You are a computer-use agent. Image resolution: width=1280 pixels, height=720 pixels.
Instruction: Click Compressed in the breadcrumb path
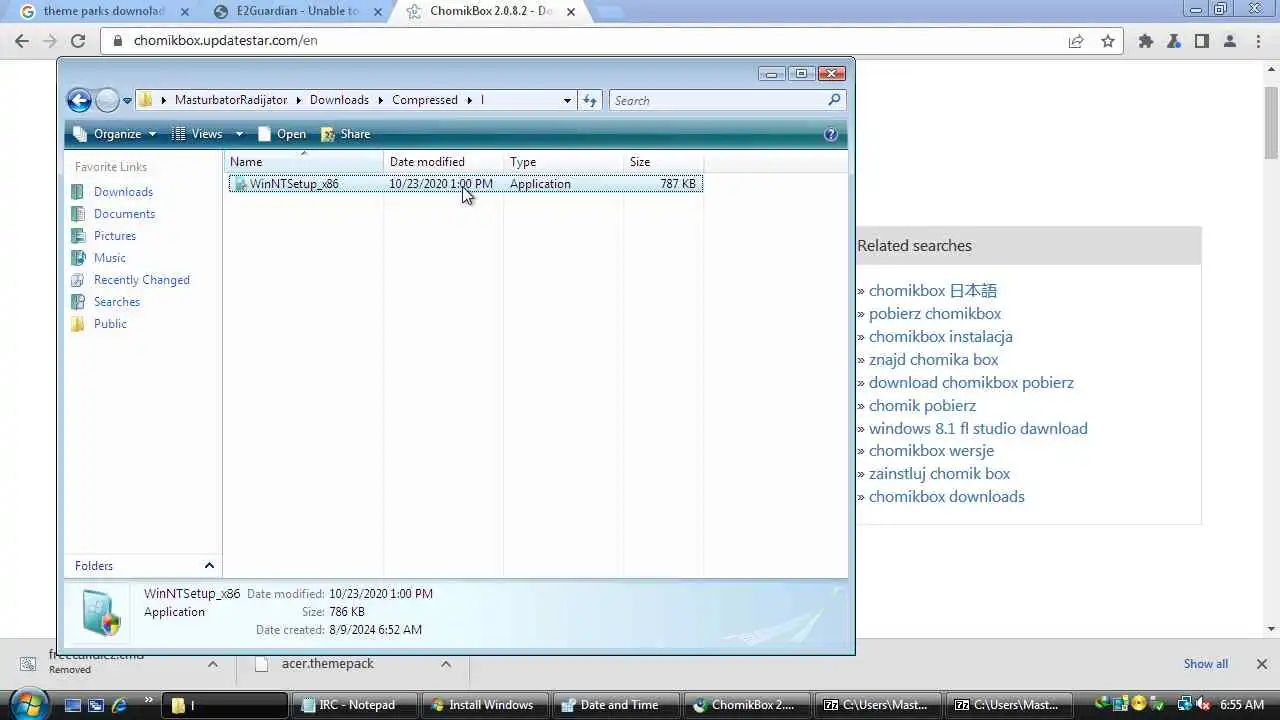tap(425, 100)
